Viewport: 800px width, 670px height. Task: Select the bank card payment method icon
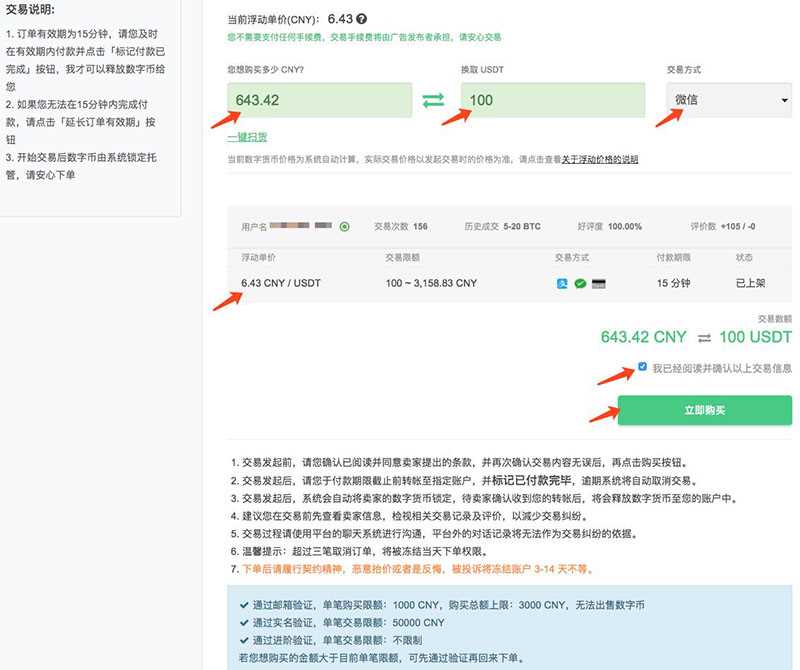pos(599,284)
